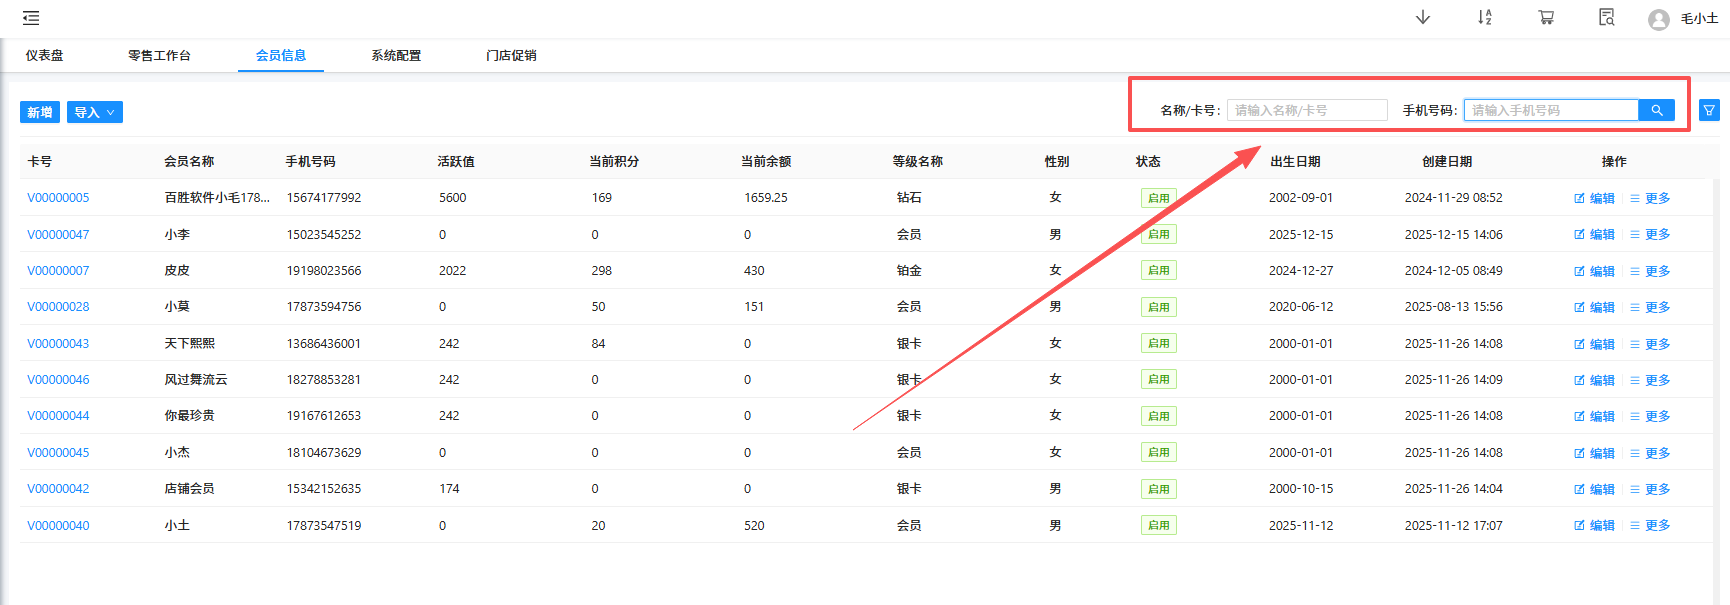
Task: Open the 门店促销 tab
Action: tap(511, 56)
